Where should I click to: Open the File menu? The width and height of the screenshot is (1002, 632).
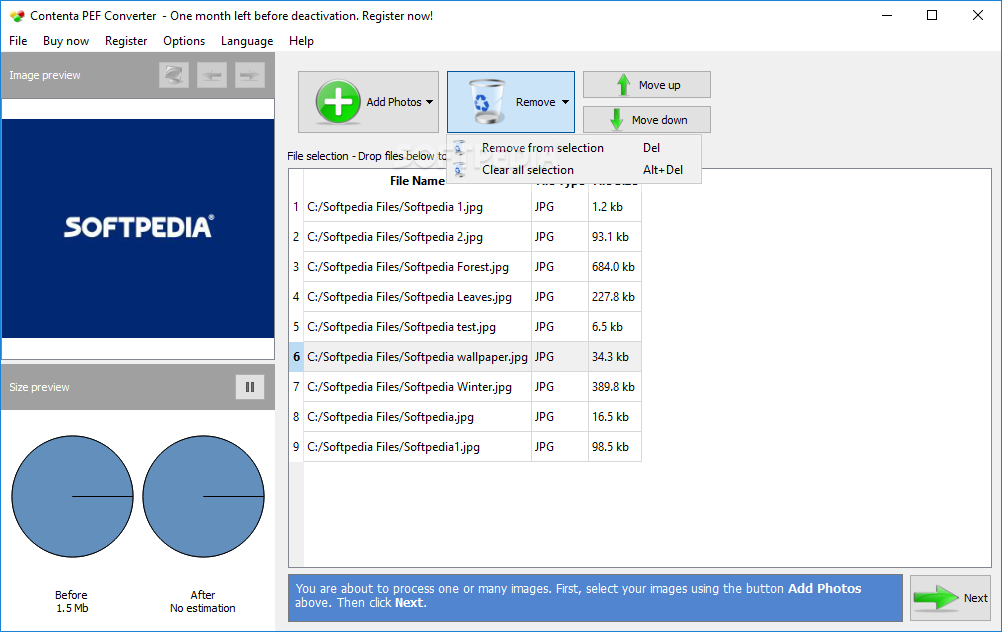tap(18, 41)
